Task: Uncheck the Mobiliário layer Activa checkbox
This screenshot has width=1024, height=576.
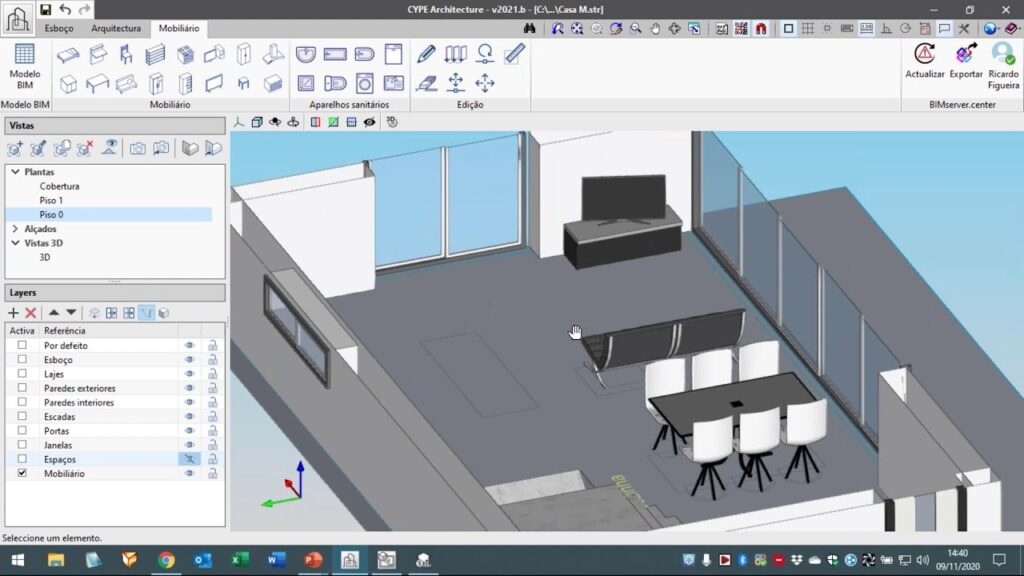Action: [22, 473]
